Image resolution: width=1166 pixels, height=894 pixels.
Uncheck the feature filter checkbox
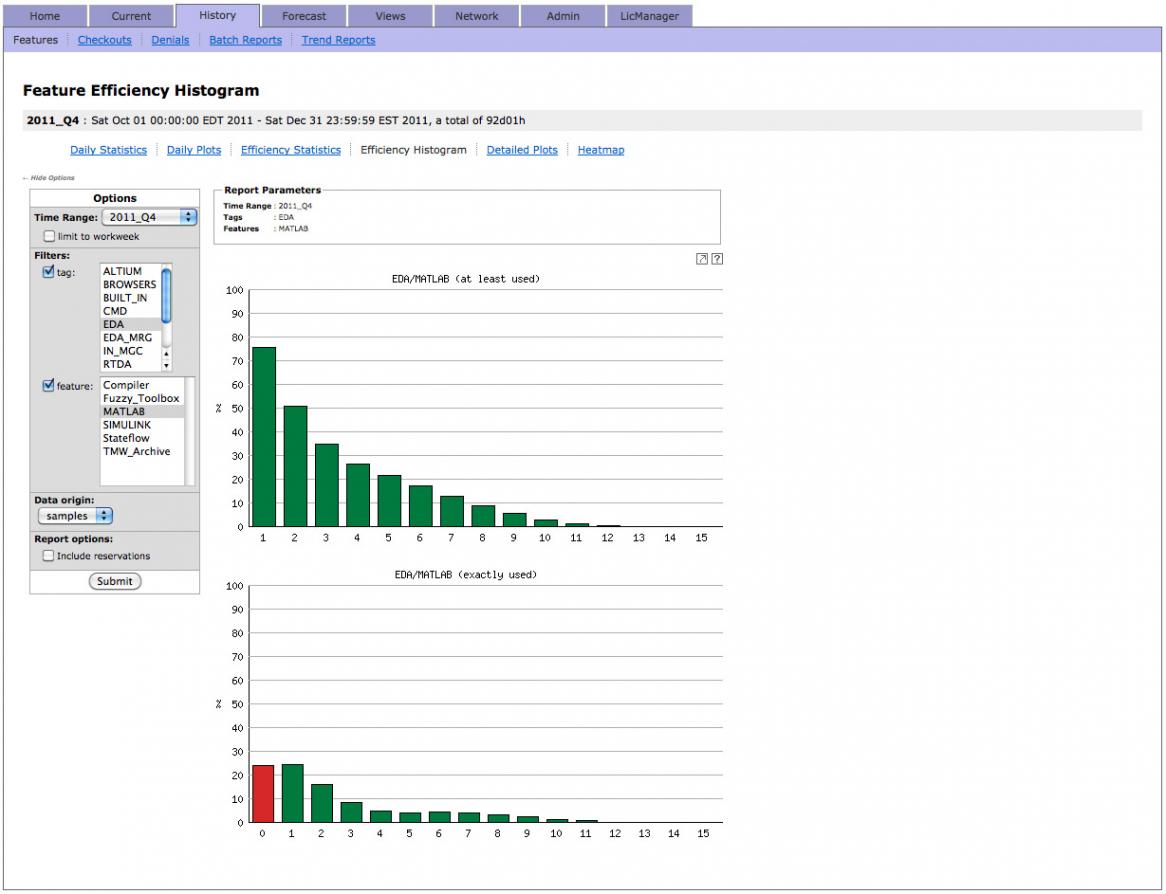coord(48,385)
